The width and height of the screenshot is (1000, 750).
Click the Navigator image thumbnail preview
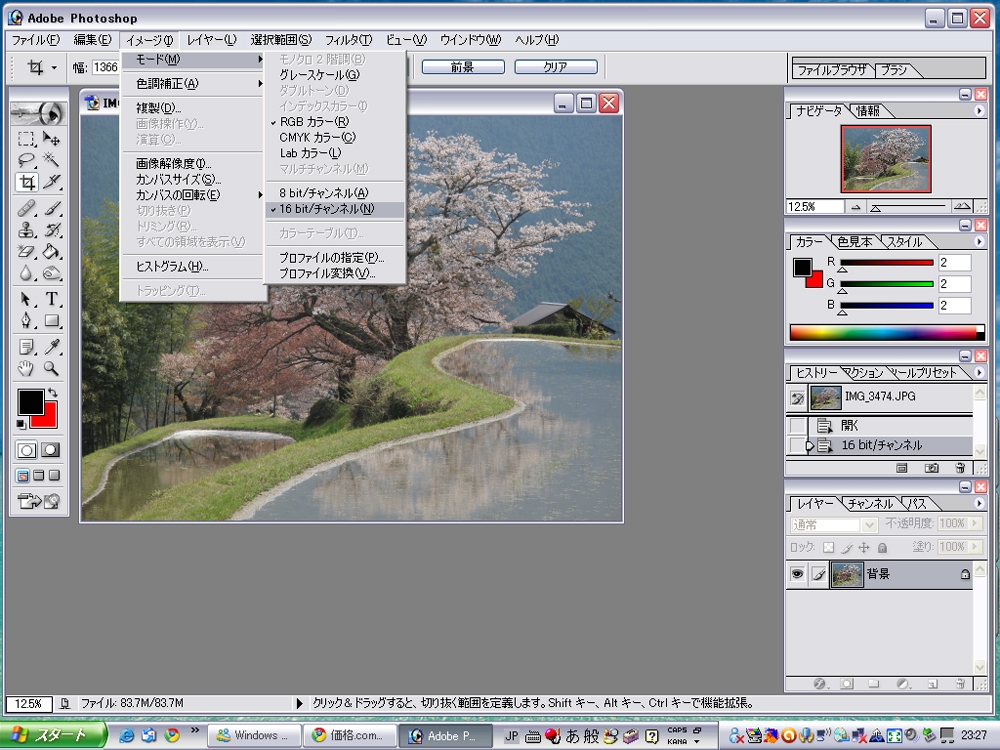coord(885,159)
